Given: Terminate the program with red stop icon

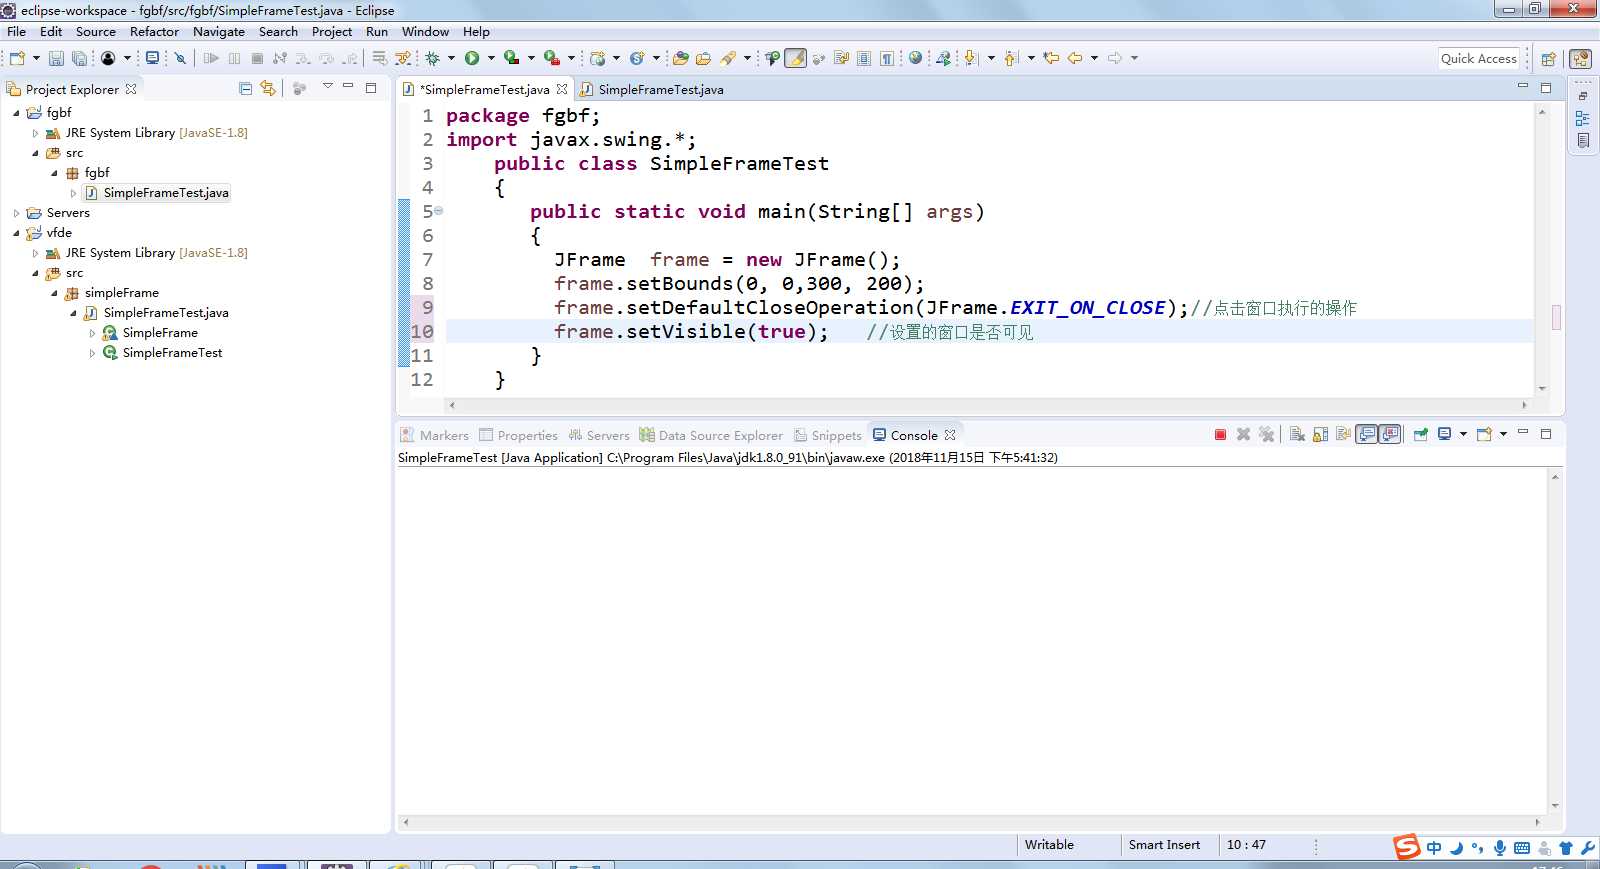Looking at the screenshot, I should 1220,434.
